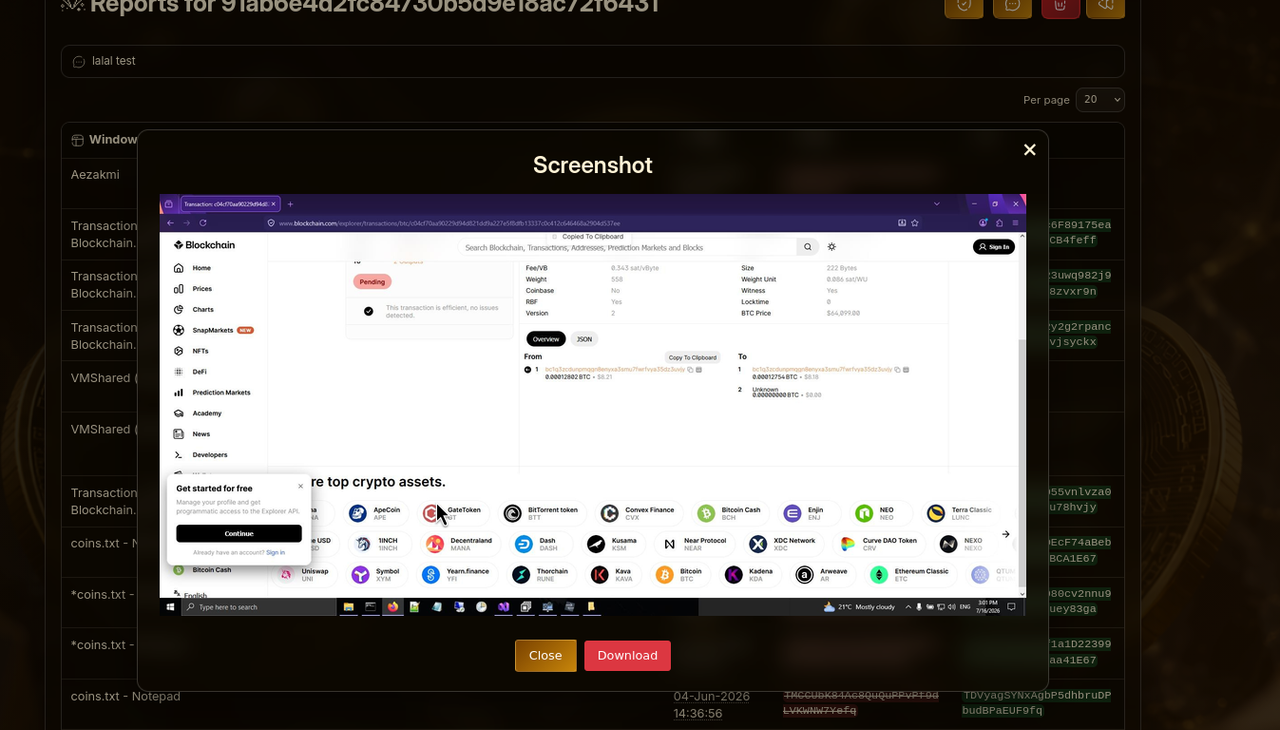Click the Ethereum Classic asset icon
1280x730 pixels.
tap(879, 575)
